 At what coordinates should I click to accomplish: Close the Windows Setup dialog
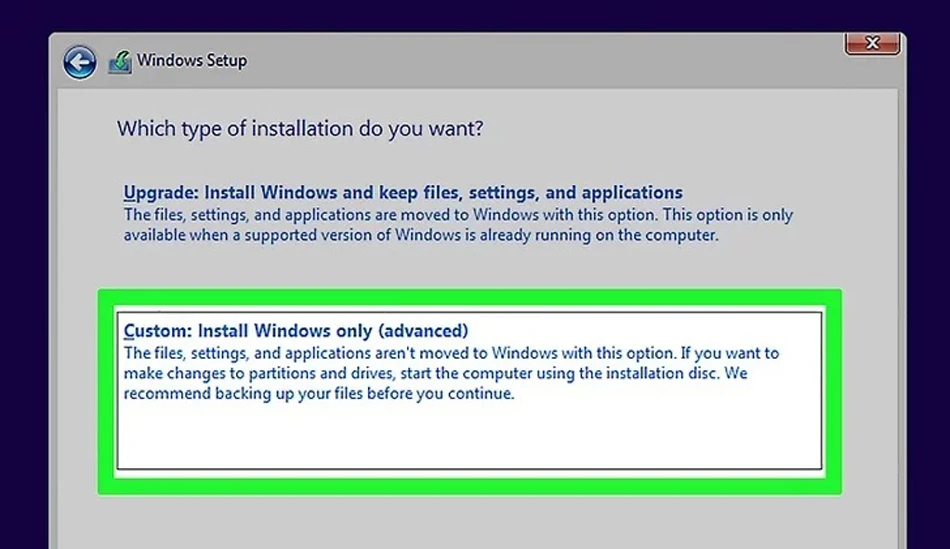[872, 44]
